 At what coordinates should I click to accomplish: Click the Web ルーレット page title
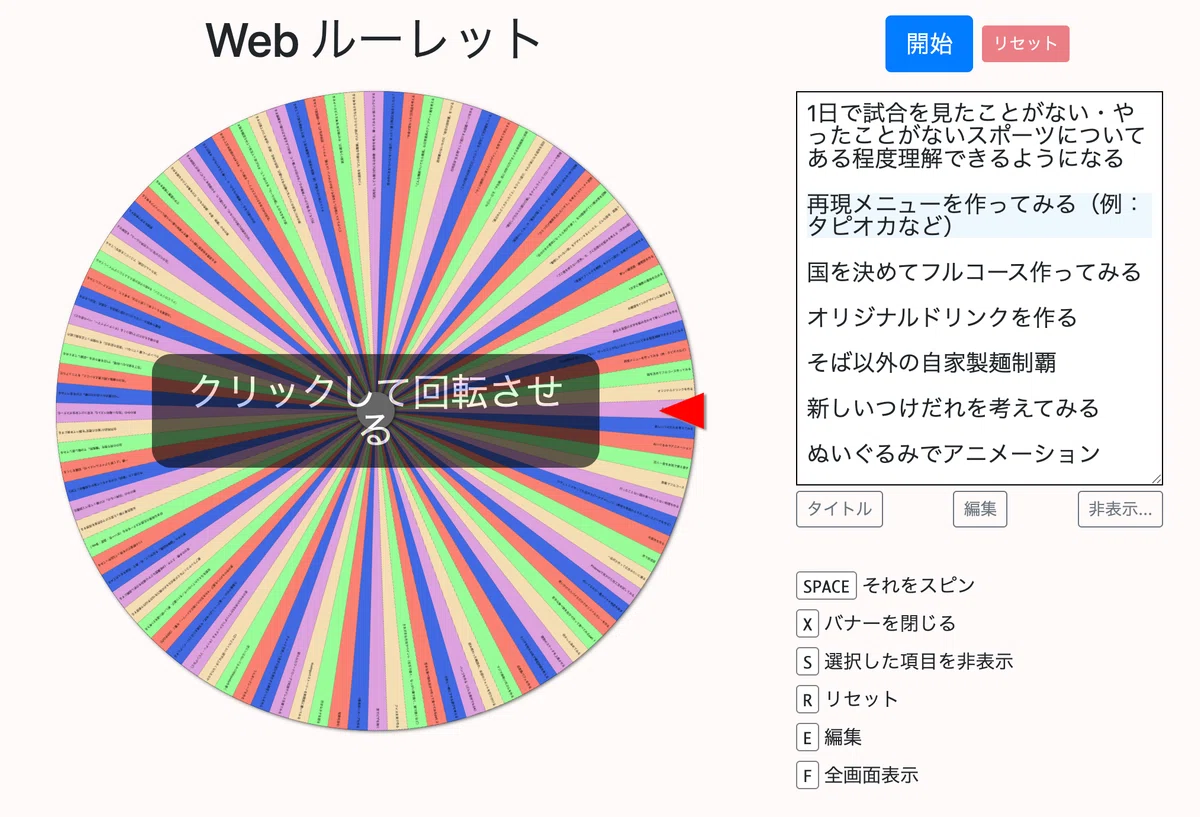[x=374, y=41]
